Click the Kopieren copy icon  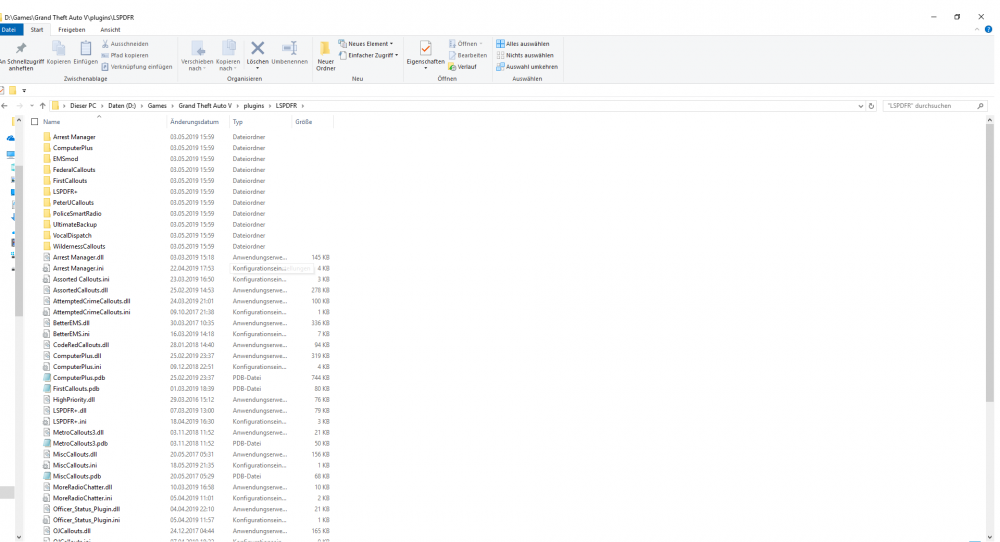pyautogui.click(x=58, y=48)
